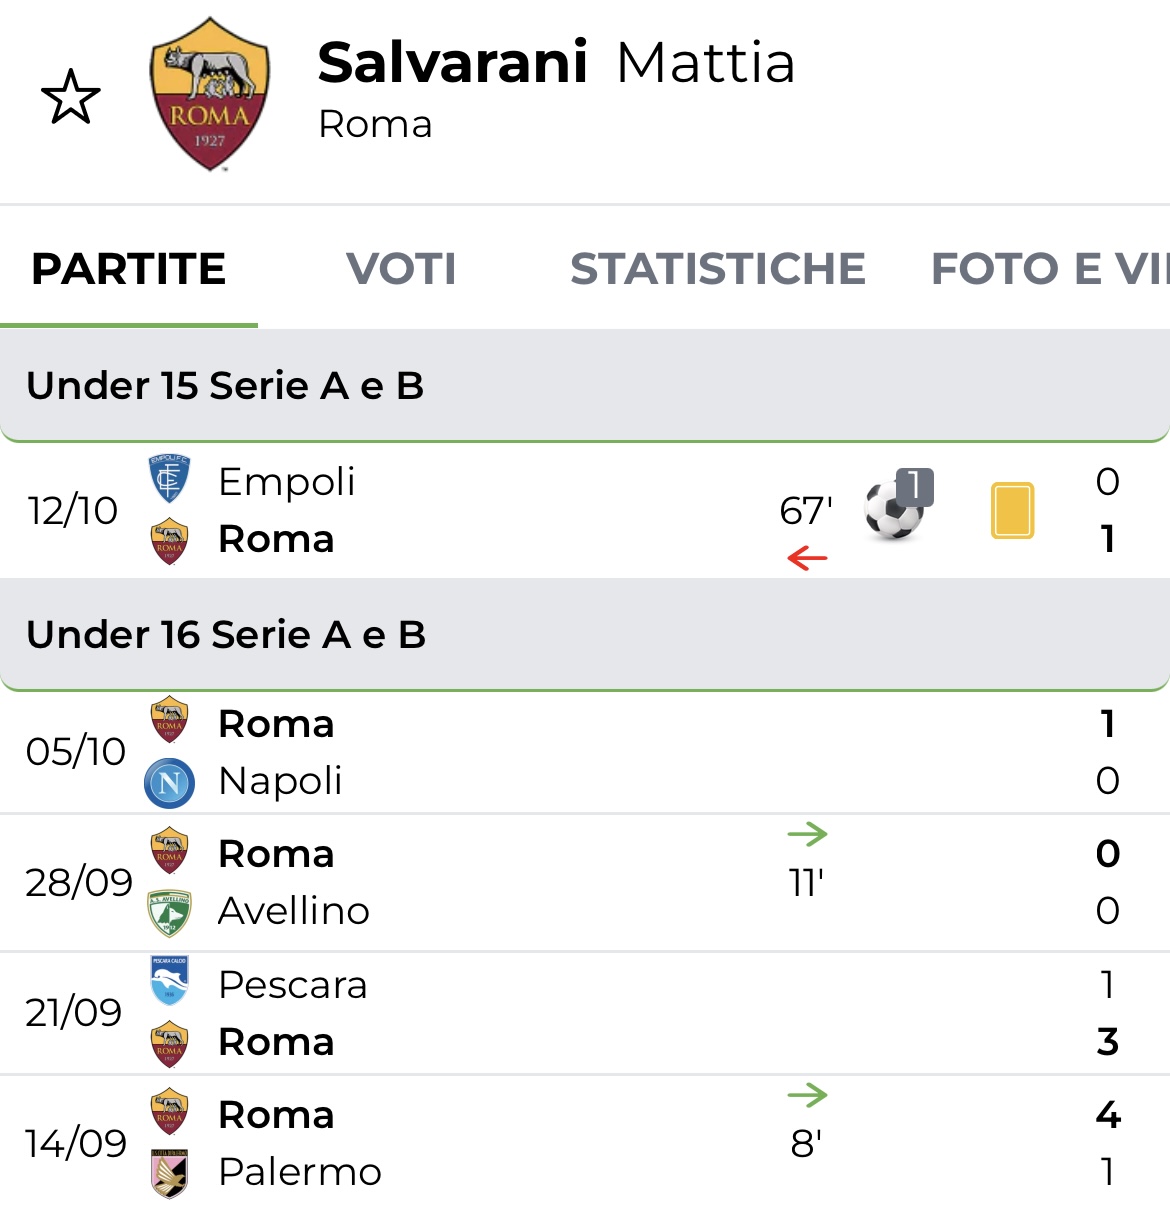Tap the Napoli team crest
1170x1208 pixels.
click(169, 782)
